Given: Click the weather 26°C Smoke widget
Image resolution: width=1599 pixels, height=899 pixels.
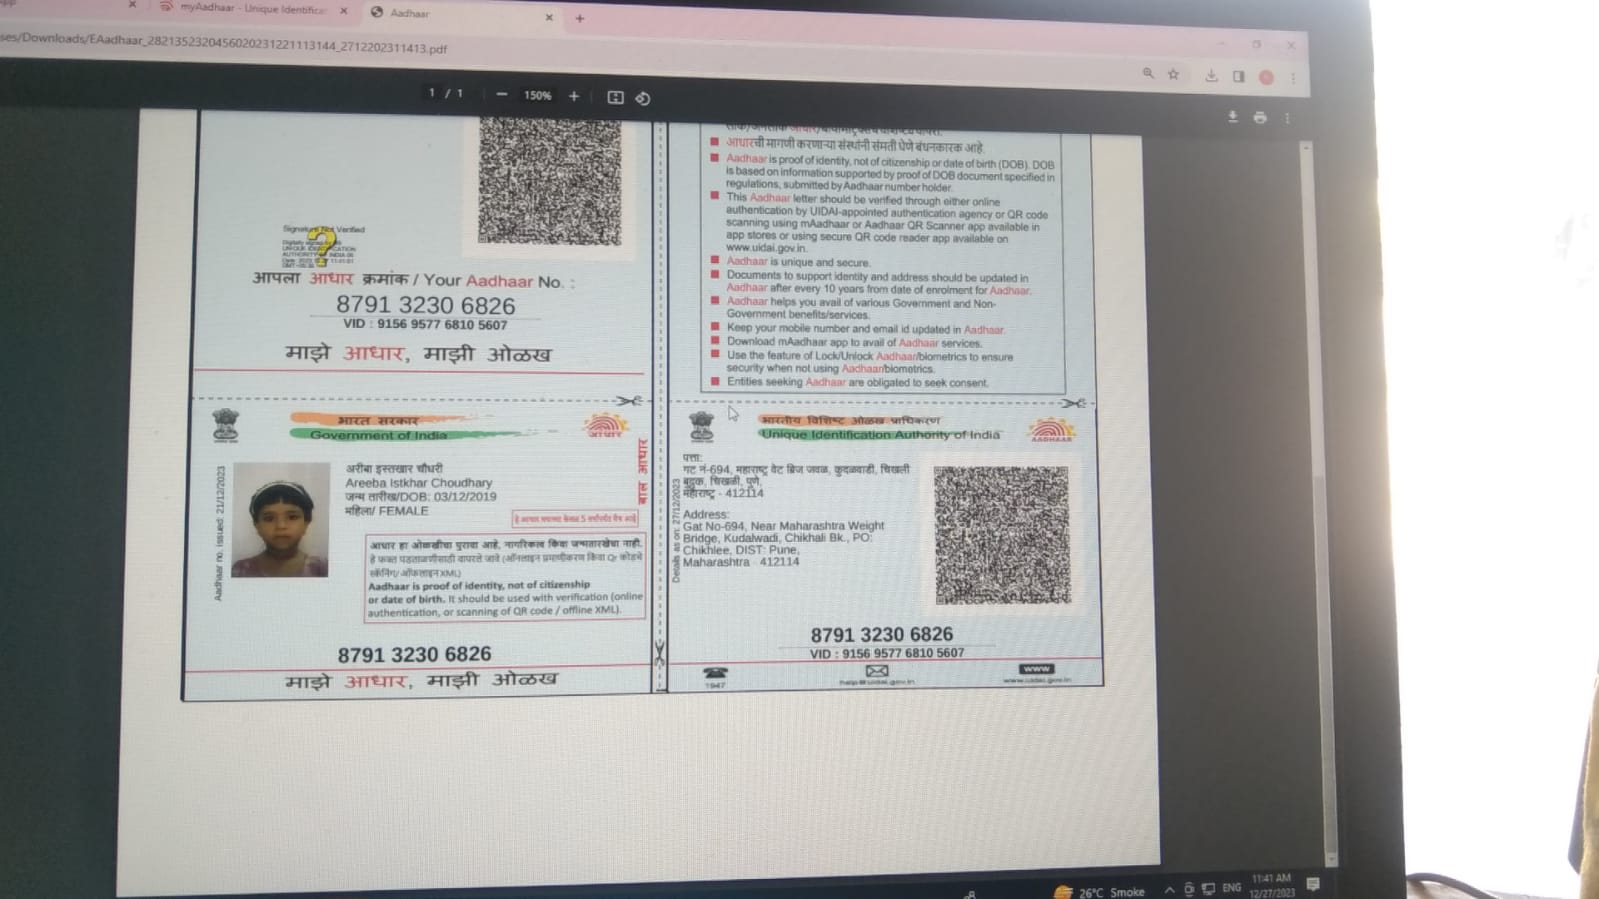Looking at the screenshot, I should coord(1099,892).
